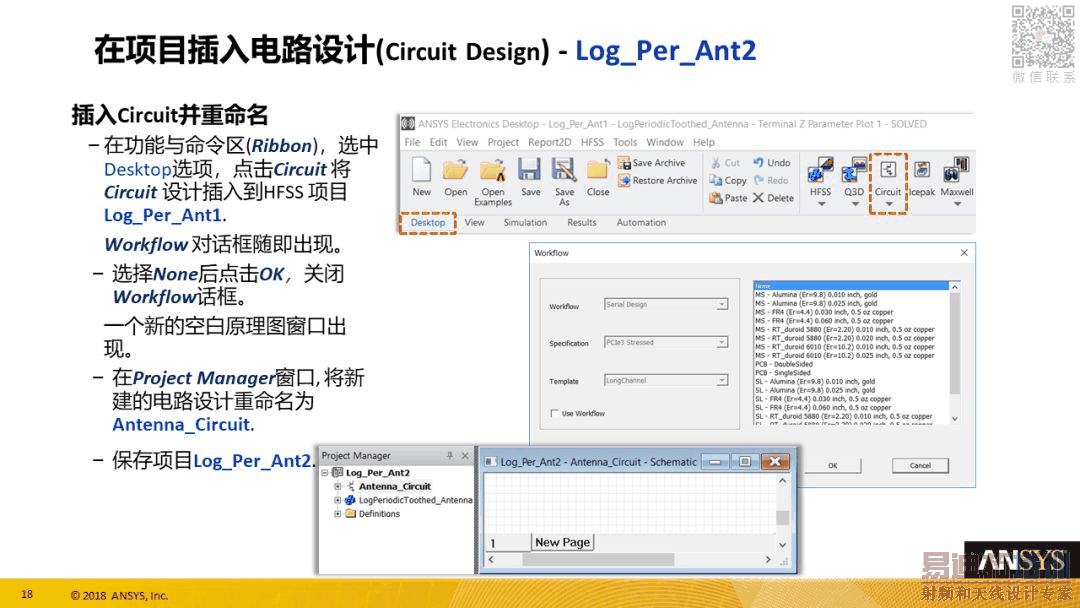1080x608 pixels.
Task: Switch to the Simulation ribbon tab
Action: [x=525, y=222]
